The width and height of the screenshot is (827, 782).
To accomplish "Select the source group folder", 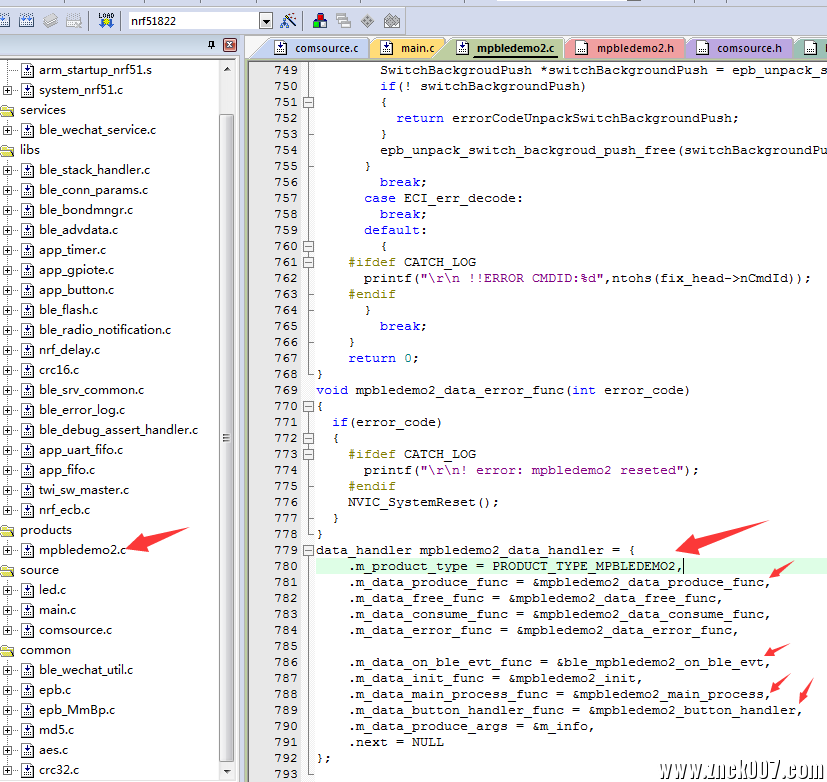I will tap(39, 571).
